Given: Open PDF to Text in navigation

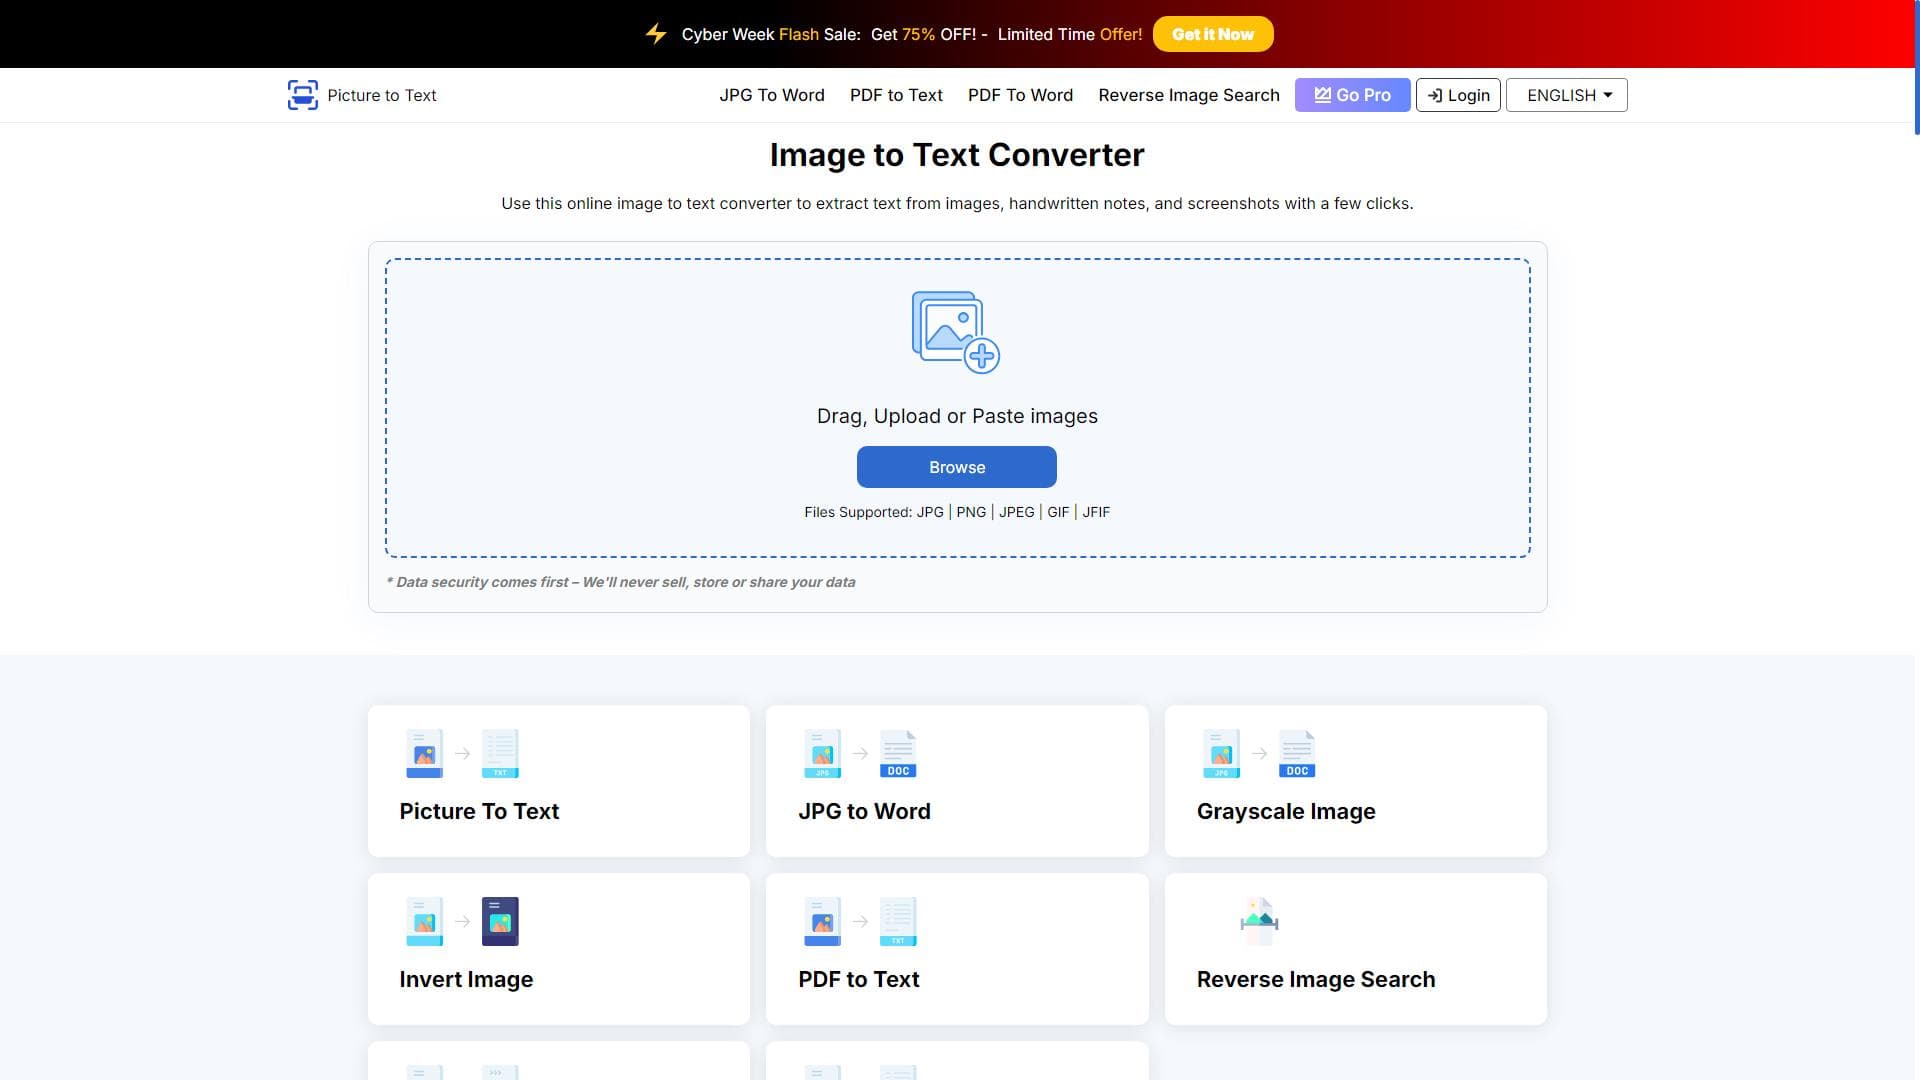Looking at the screenshot, I should (896, 95).
